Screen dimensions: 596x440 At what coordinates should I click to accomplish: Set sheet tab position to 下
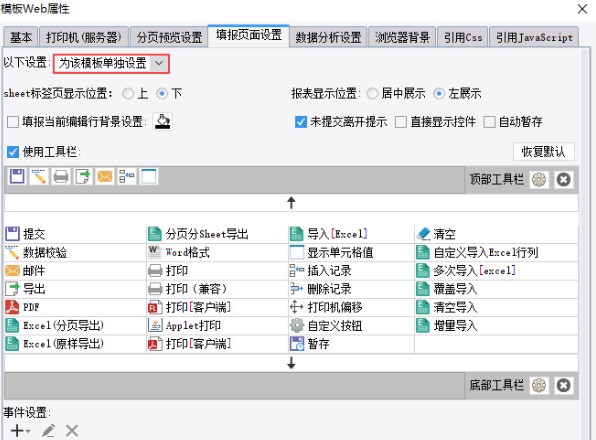click(x=162, y=93)
